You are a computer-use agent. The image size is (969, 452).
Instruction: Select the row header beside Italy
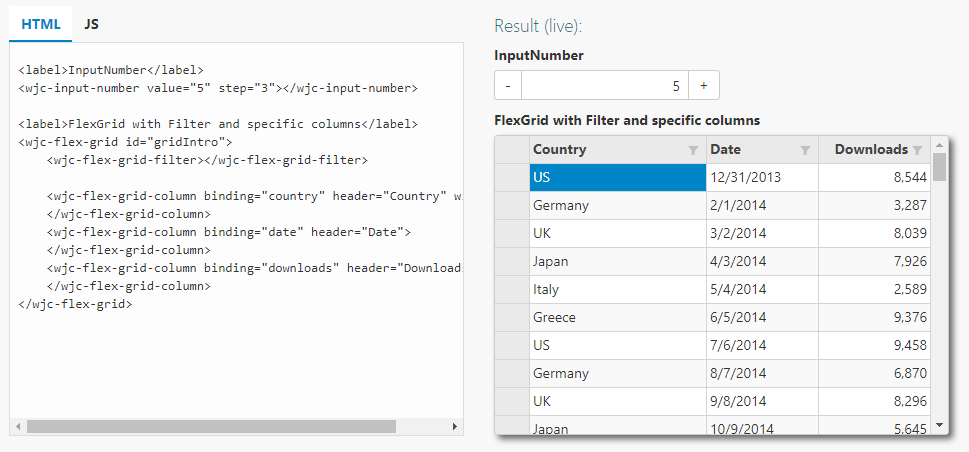pyautogui.click(x=513, y=290)
